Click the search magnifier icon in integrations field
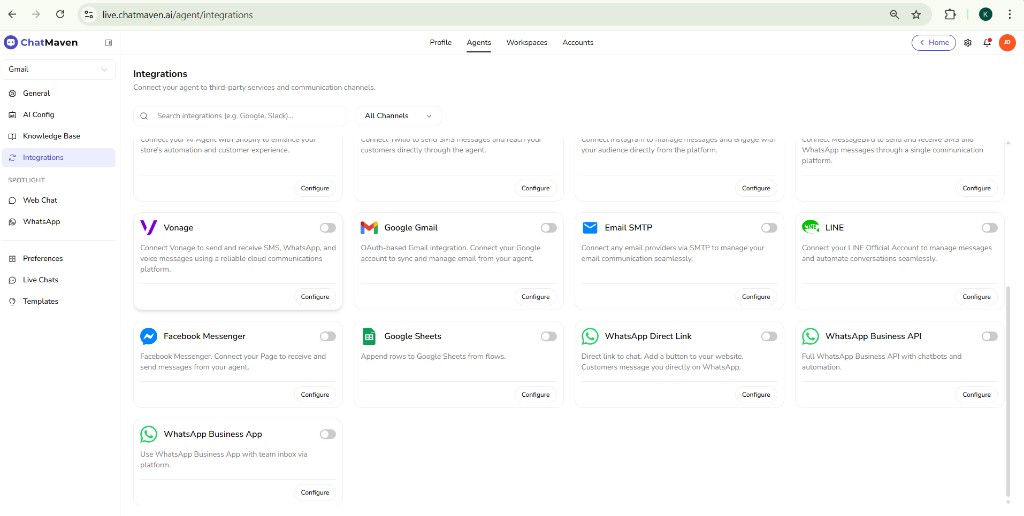 (144, 116)
